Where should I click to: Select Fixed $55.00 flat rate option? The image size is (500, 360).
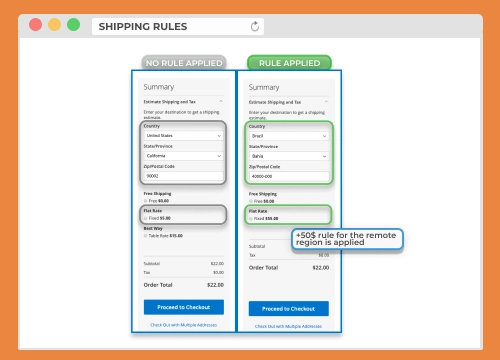tap(251, 219)
